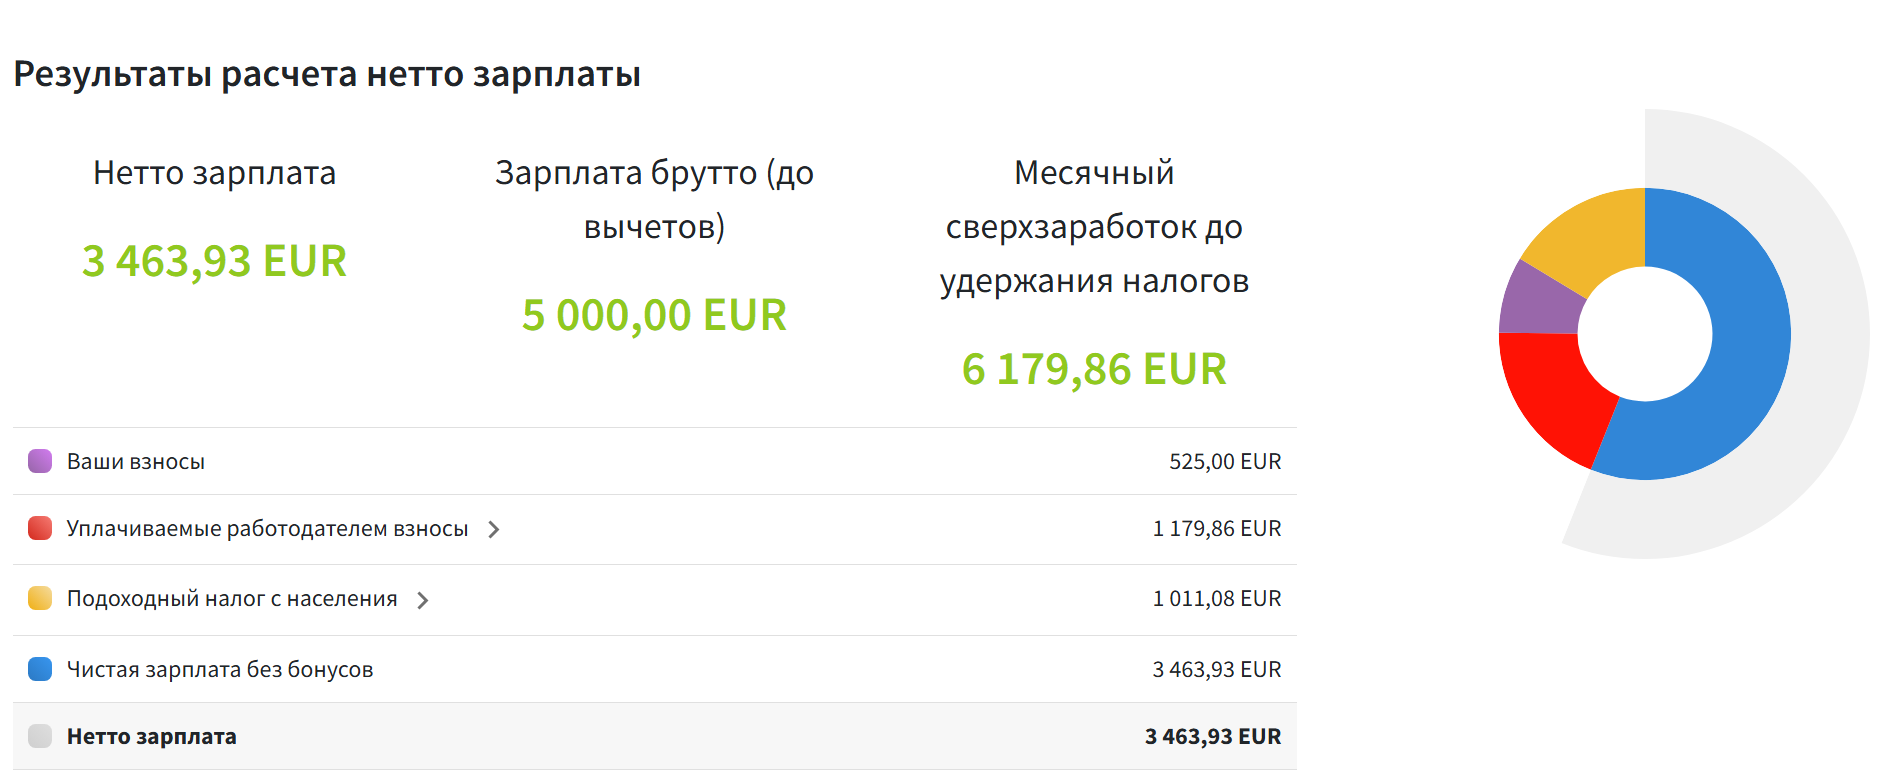Expand Подоходный налог с населения chevron

coord(423,600)
